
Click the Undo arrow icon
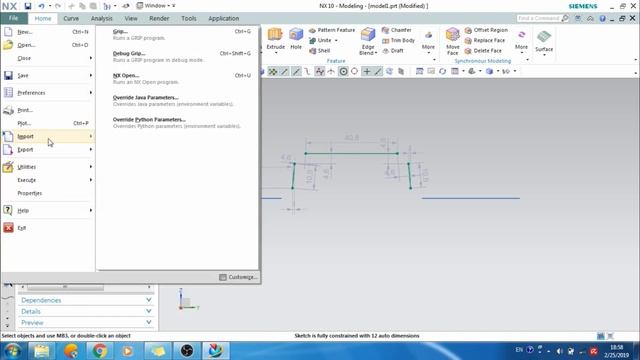41,6
